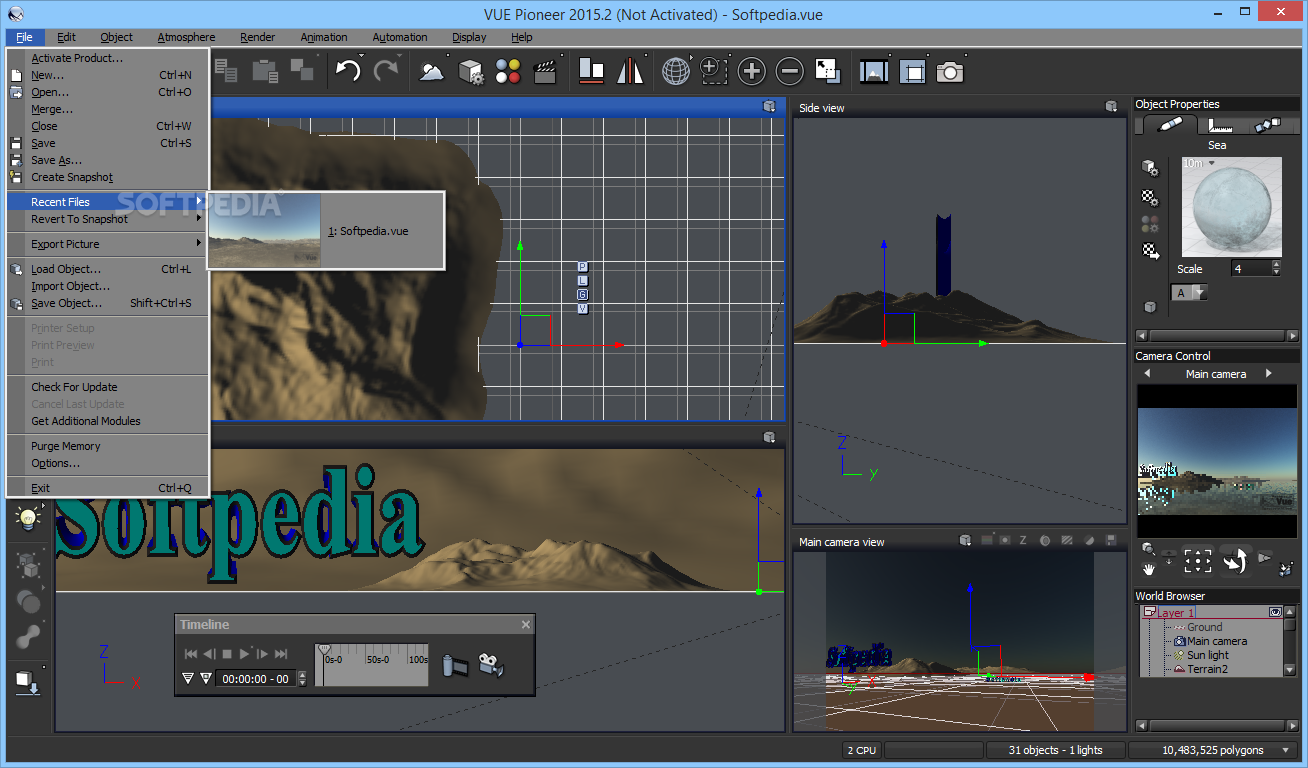This screenshot has height=768, width=1308.
Task: Click the timeline movie-camera icon
Action: [x=492, y=664]
